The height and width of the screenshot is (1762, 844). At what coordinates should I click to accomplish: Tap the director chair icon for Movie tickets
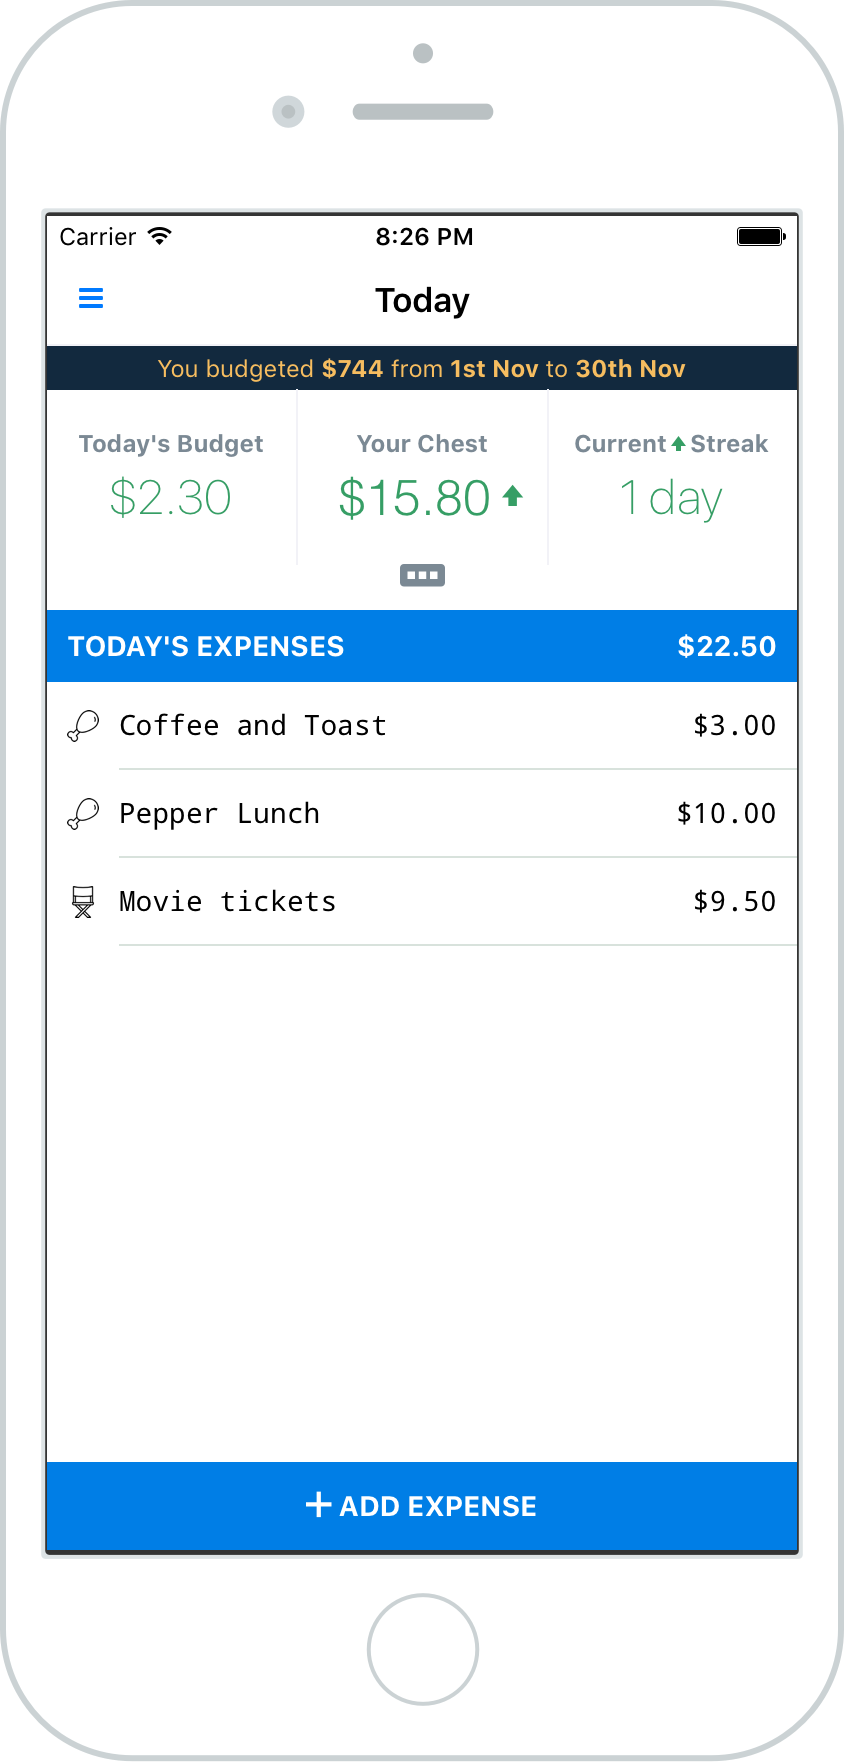click(83, 902)
